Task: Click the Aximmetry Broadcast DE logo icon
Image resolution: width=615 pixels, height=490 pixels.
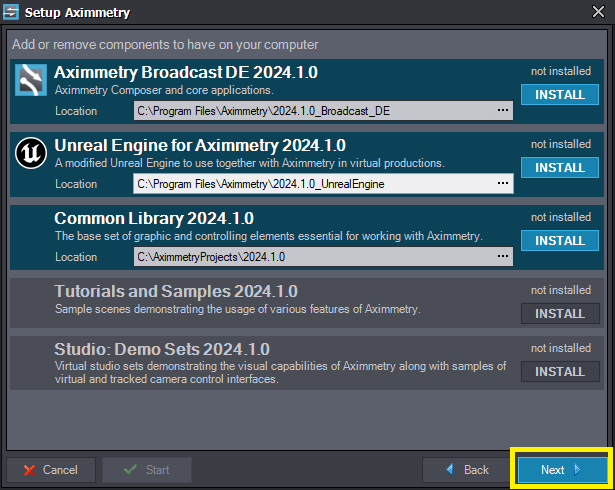Action: (x=32, y=80)
